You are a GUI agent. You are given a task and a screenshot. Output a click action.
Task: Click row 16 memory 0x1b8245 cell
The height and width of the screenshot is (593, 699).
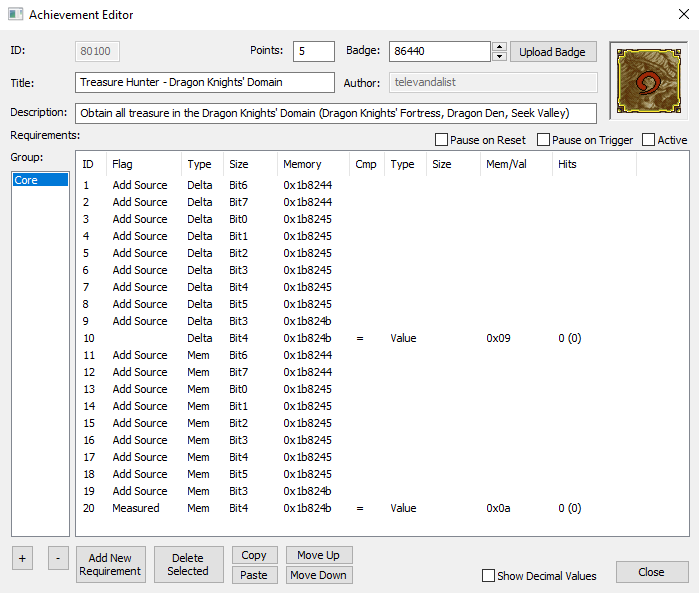308,440
